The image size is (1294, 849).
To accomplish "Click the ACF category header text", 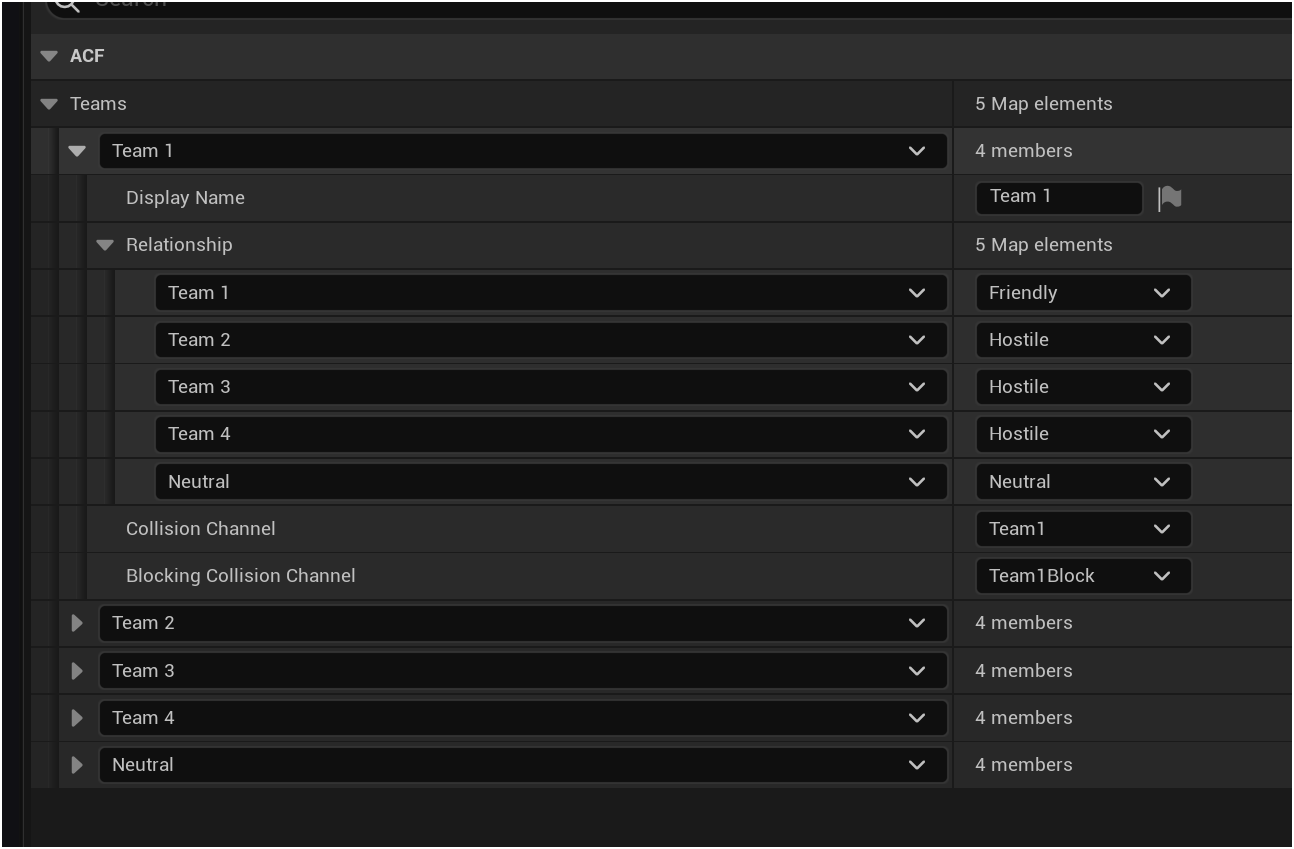I will tap(87, 56).
